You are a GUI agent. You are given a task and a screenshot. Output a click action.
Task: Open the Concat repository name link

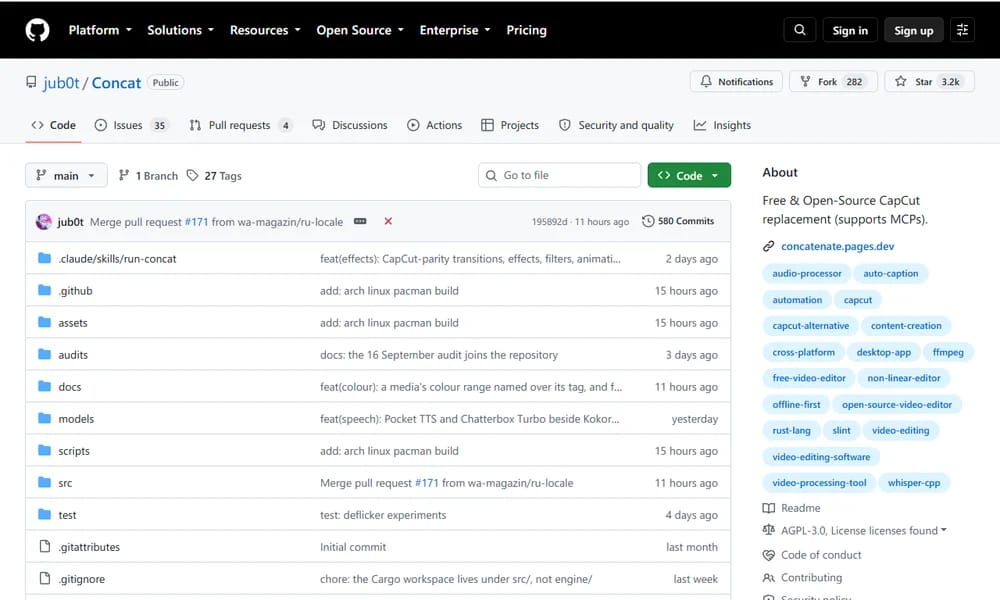(x=116, y=83)
